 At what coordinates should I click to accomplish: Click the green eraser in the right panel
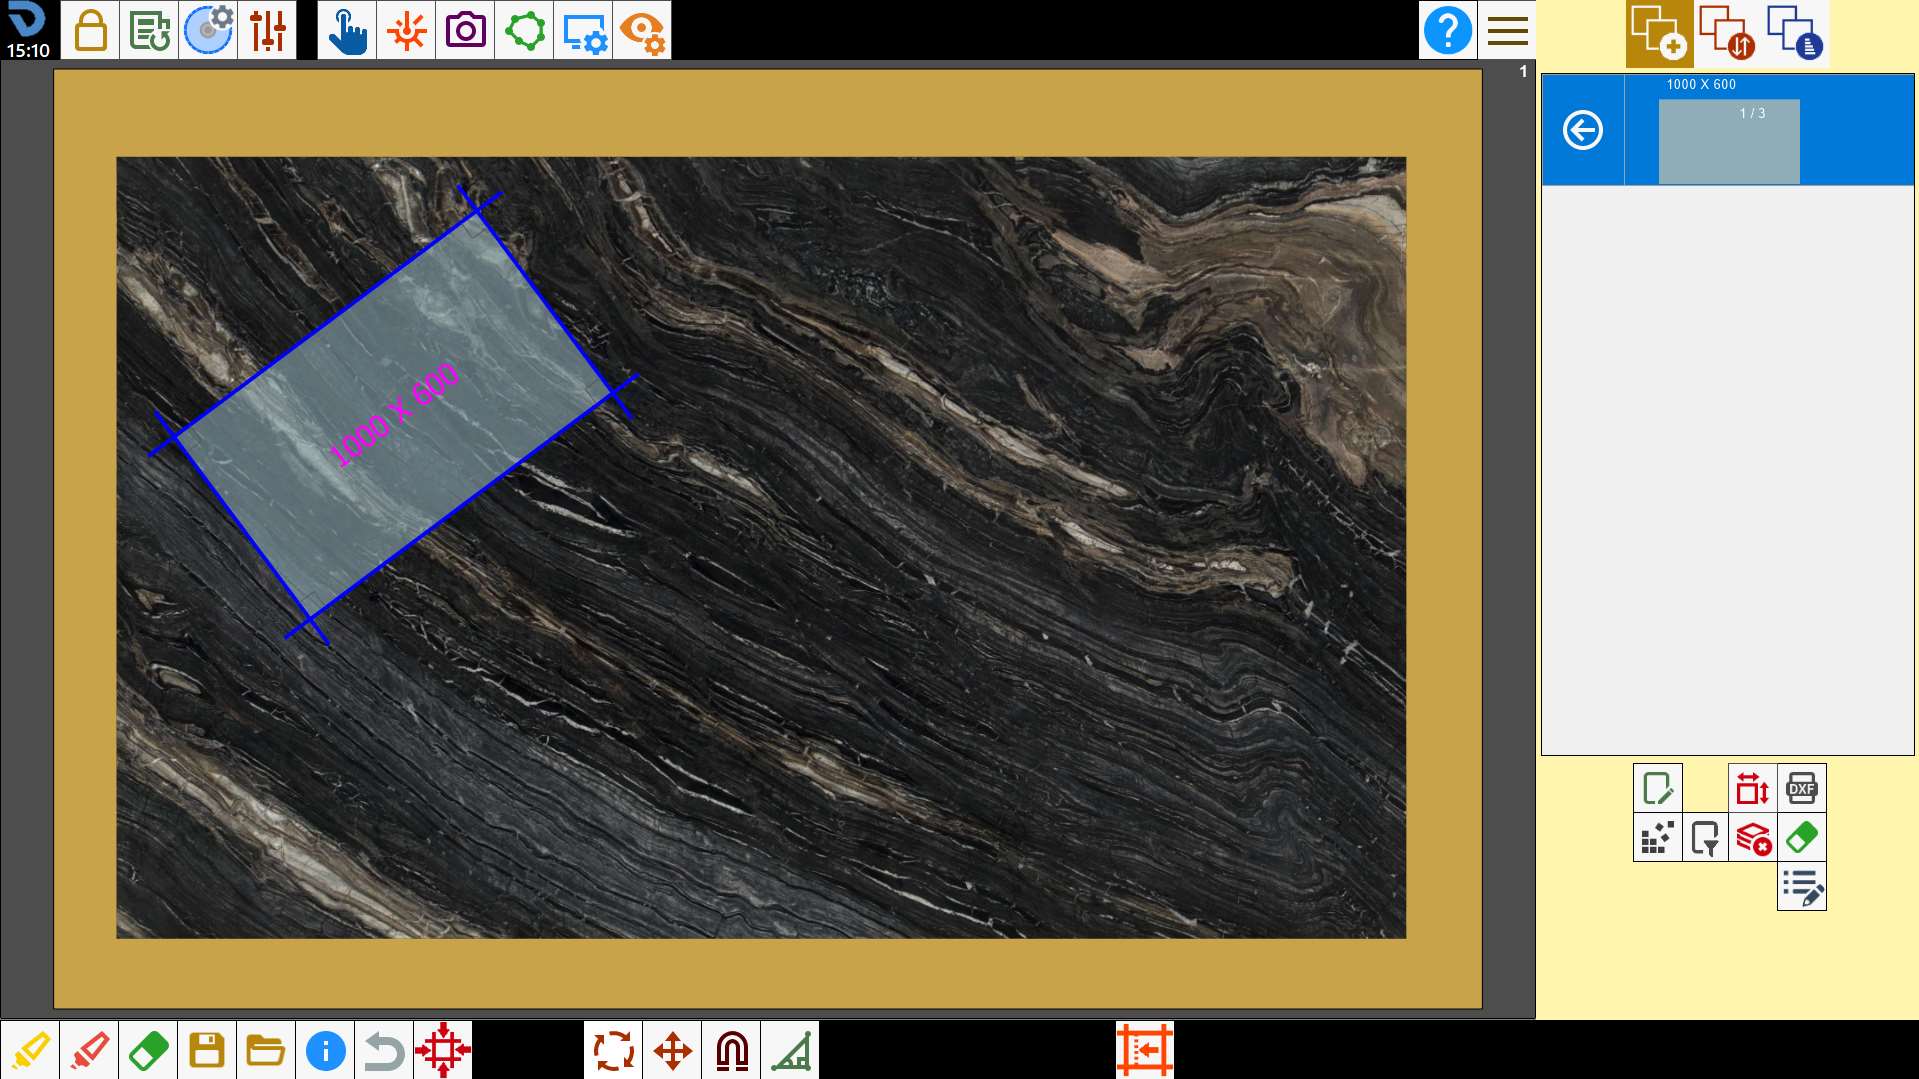point(1801,837)
